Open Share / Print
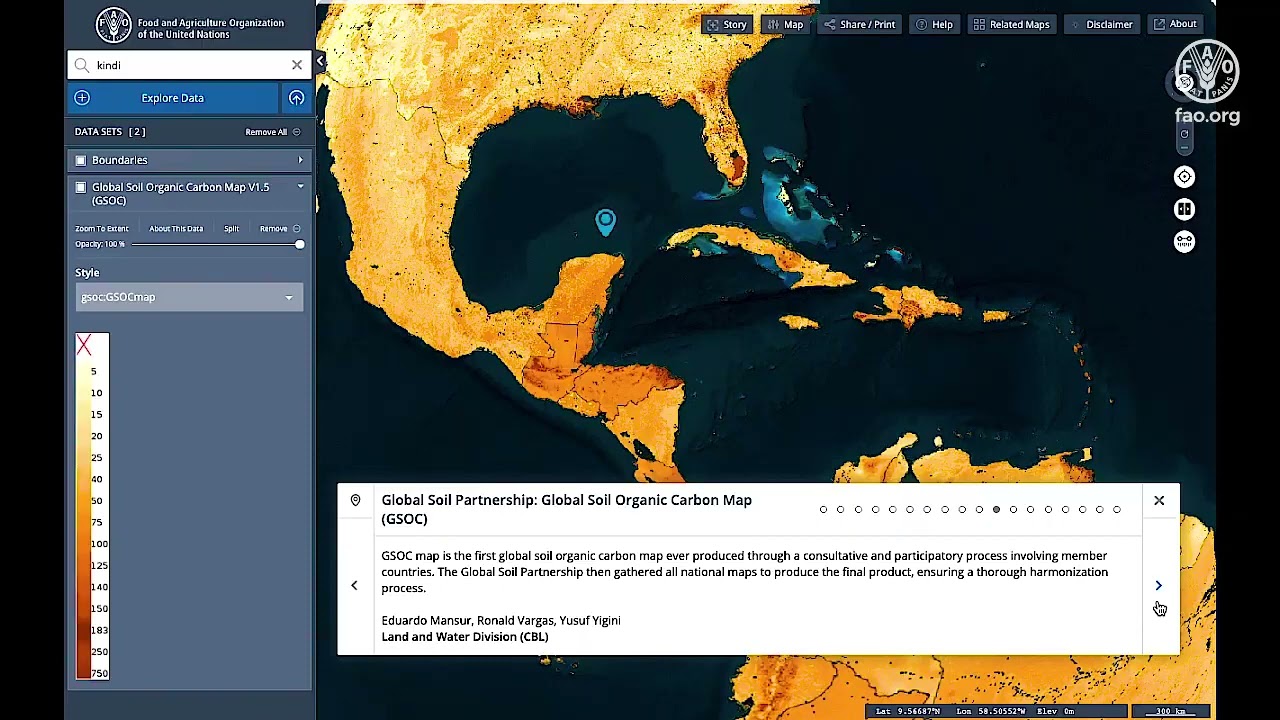Image resolution: width=1280 pixels, height=720 pixels. click(859, 24)
